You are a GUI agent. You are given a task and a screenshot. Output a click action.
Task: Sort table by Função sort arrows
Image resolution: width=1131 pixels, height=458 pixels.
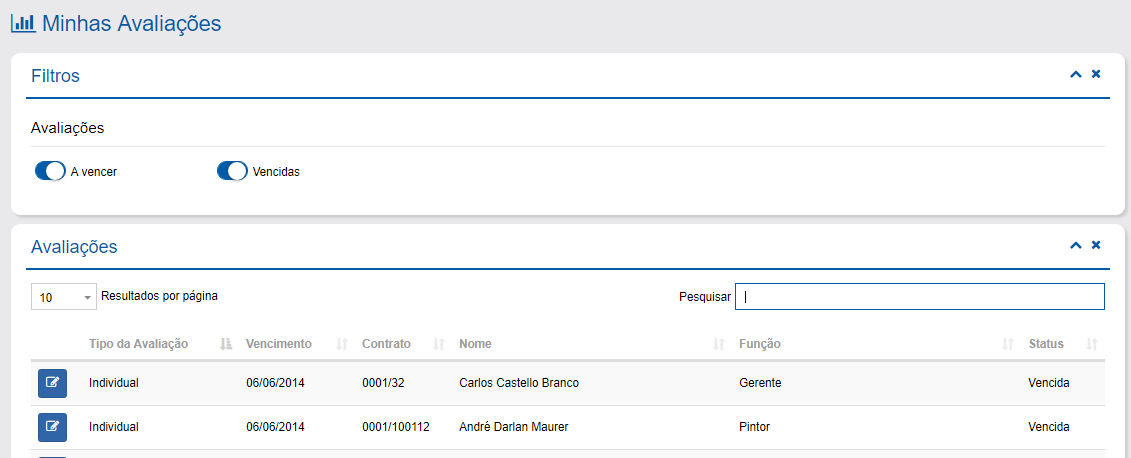click(x=1008, y=344)
